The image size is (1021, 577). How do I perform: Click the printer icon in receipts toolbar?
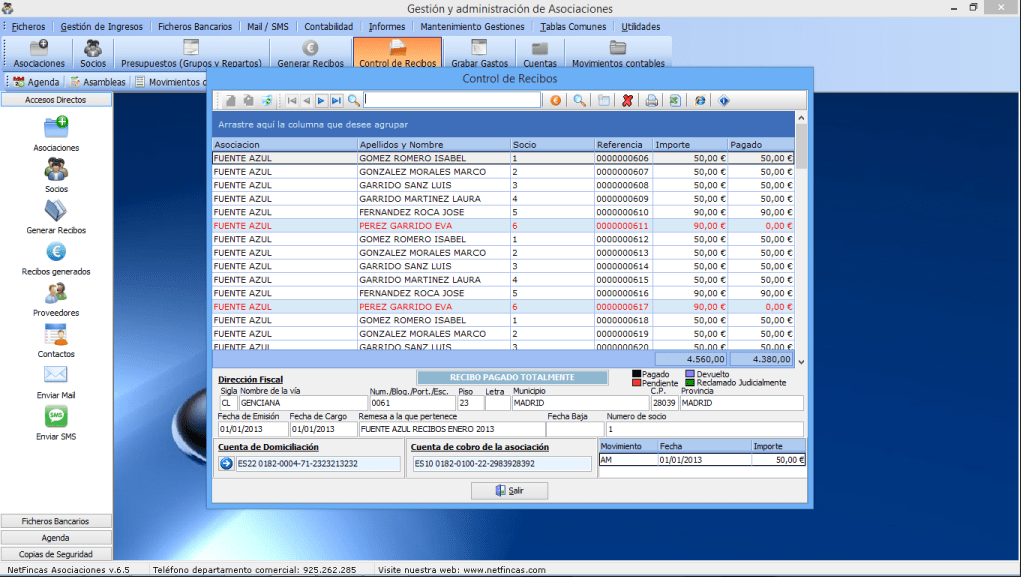(651, 100)
